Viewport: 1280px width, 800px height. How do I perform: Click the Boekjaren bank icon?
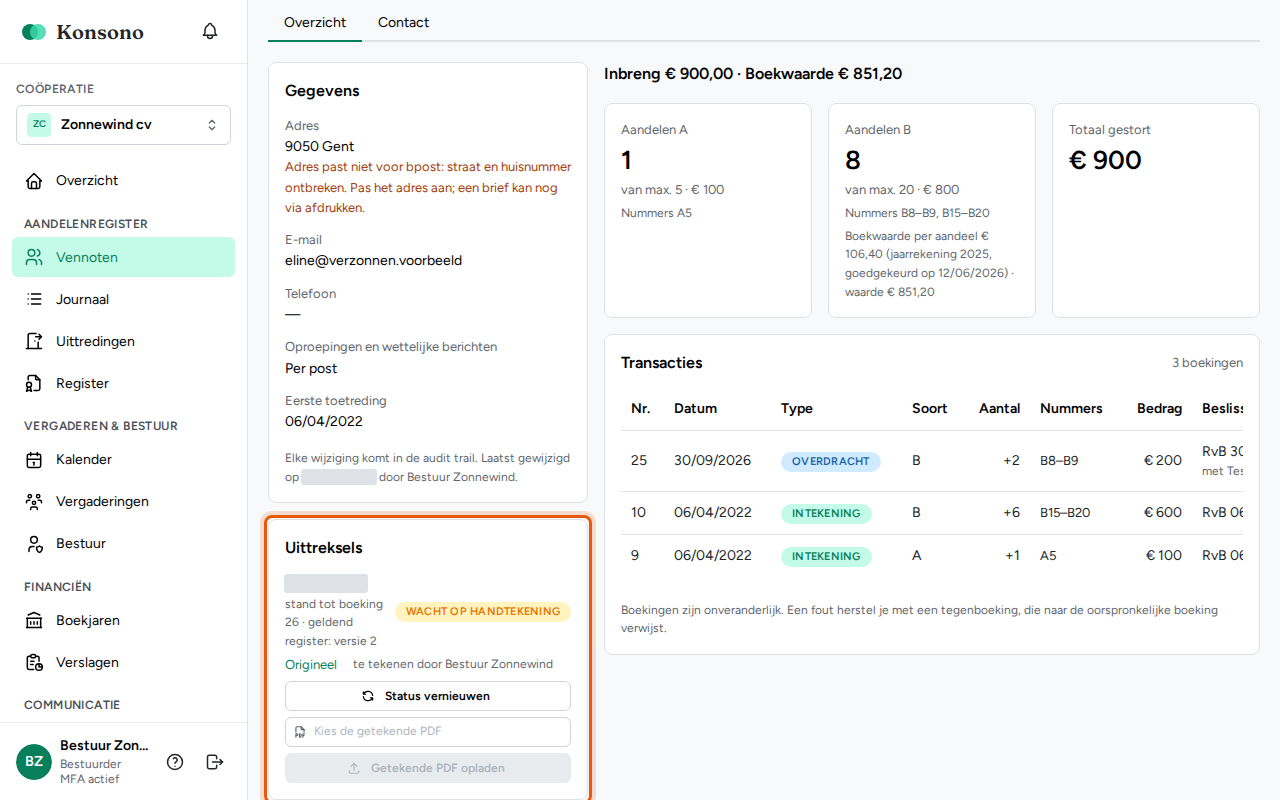tap(34, 621)
